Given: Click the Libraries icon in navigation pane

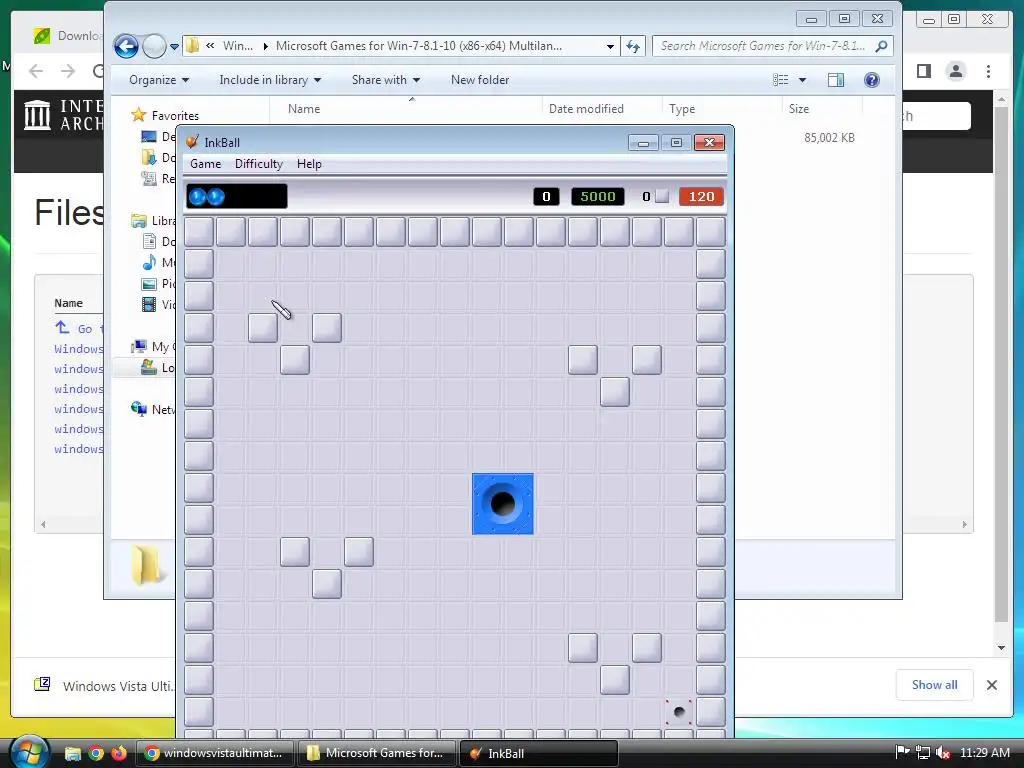Looking at the screenshot, I should tap(138, 221).
